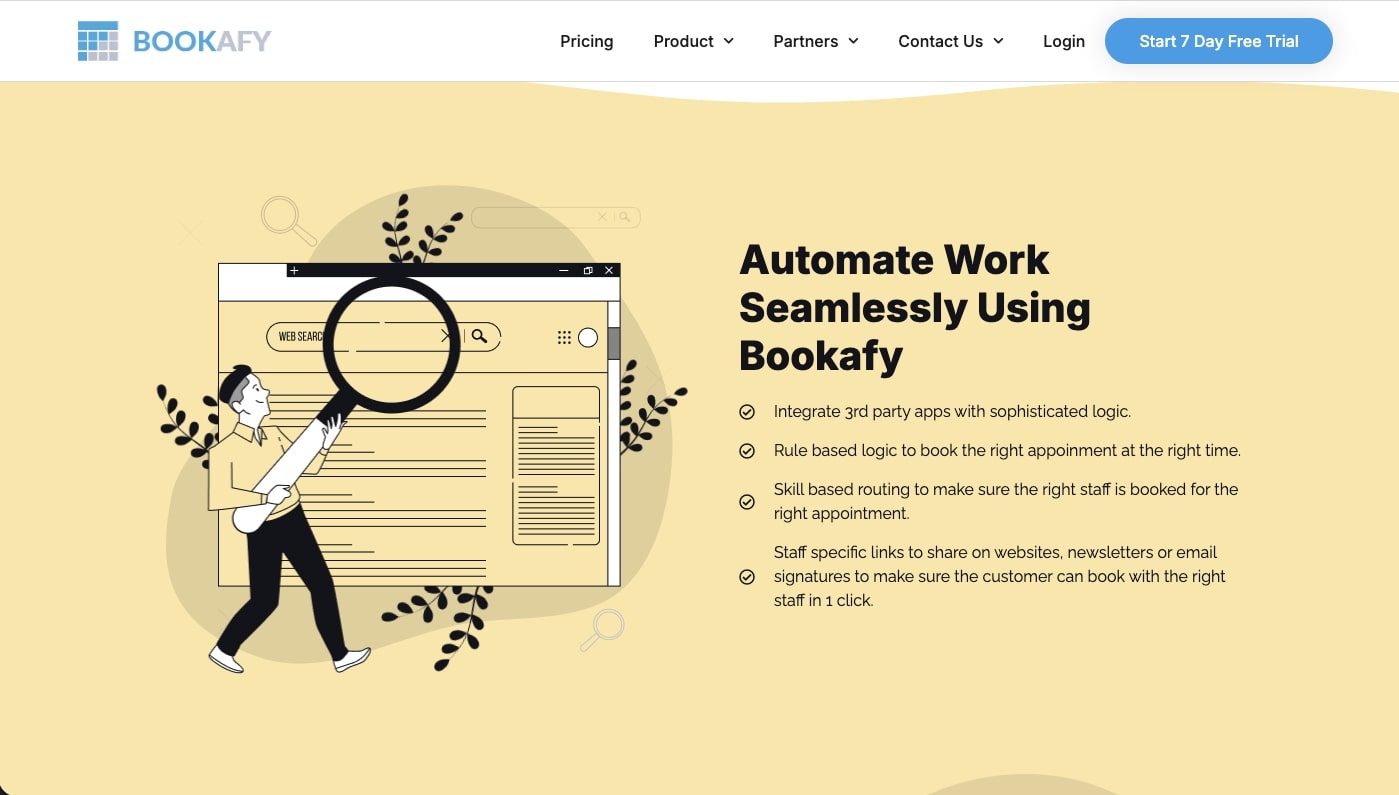This screenshot has width=1399, height=795.
Task: Click the checkmark beside "Staff specific links" bullet
Action: [x=747, y=577]
